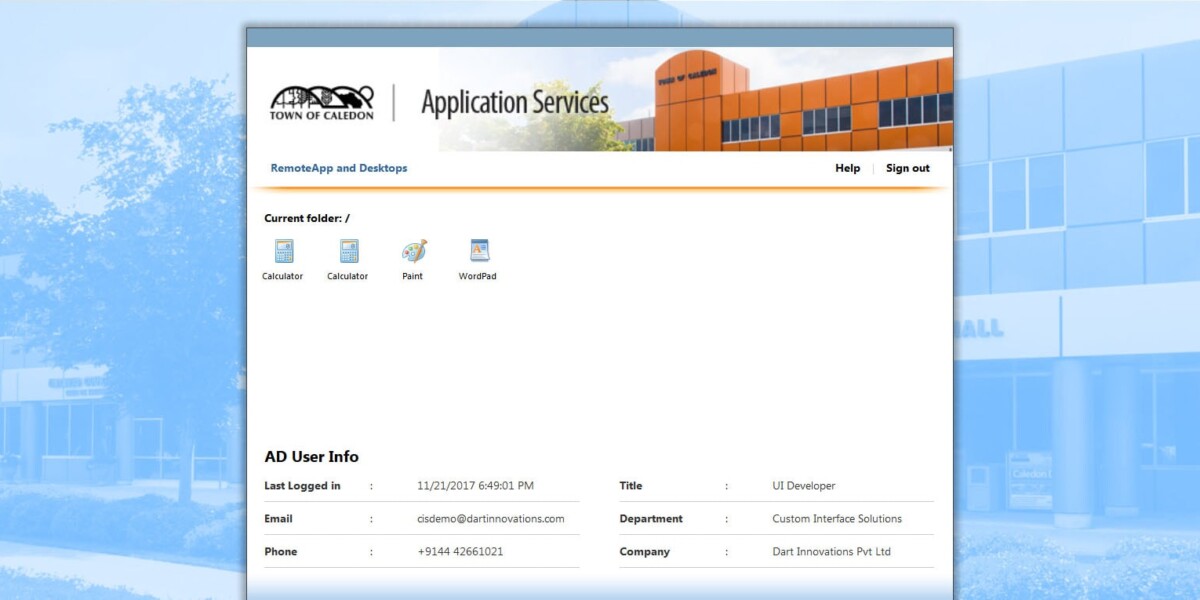Viewport: 1200px width, 600px height.
Task: Open the second Calculator icon beside Paint
Action: tap(348, 251)
